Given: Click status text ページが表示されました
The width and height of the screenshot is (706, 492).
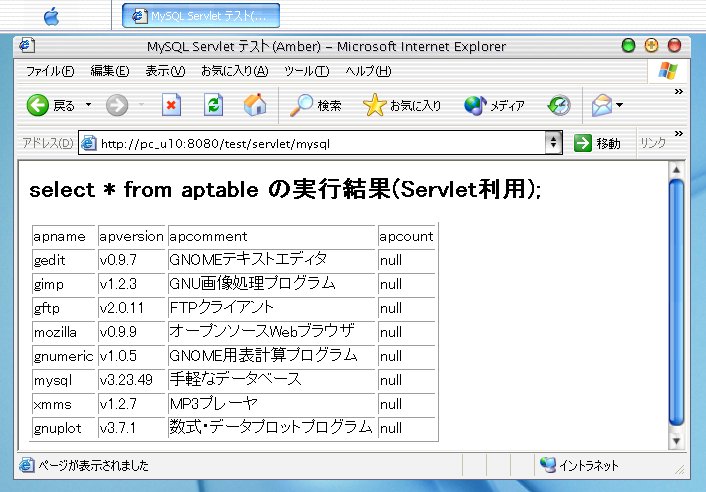Looking at the screenshot, I should point(93,465).
